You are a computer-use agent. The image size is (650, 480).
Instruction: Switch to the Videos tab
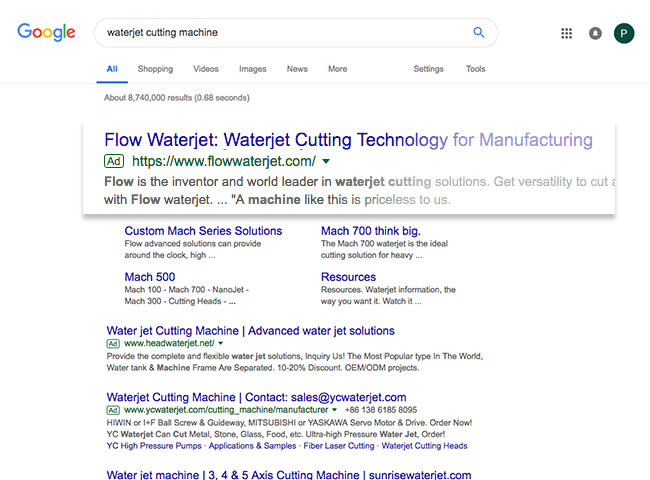(206, 69)
